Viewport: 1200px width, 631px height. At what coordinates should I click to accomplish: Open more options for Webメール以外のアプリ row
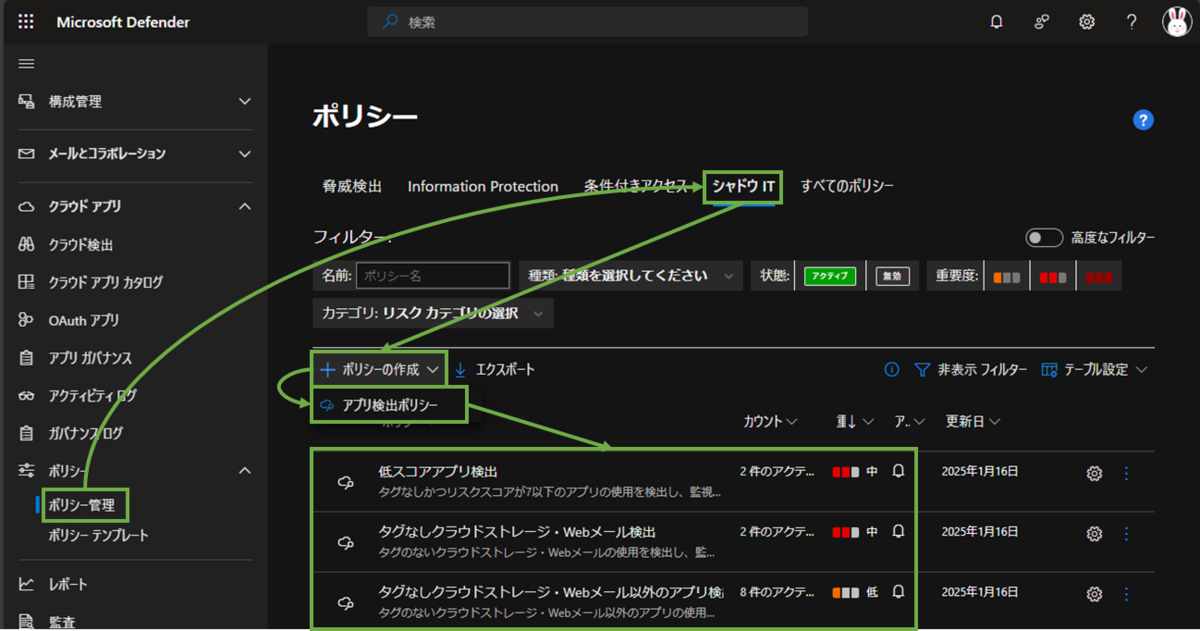pos(1127,594)
